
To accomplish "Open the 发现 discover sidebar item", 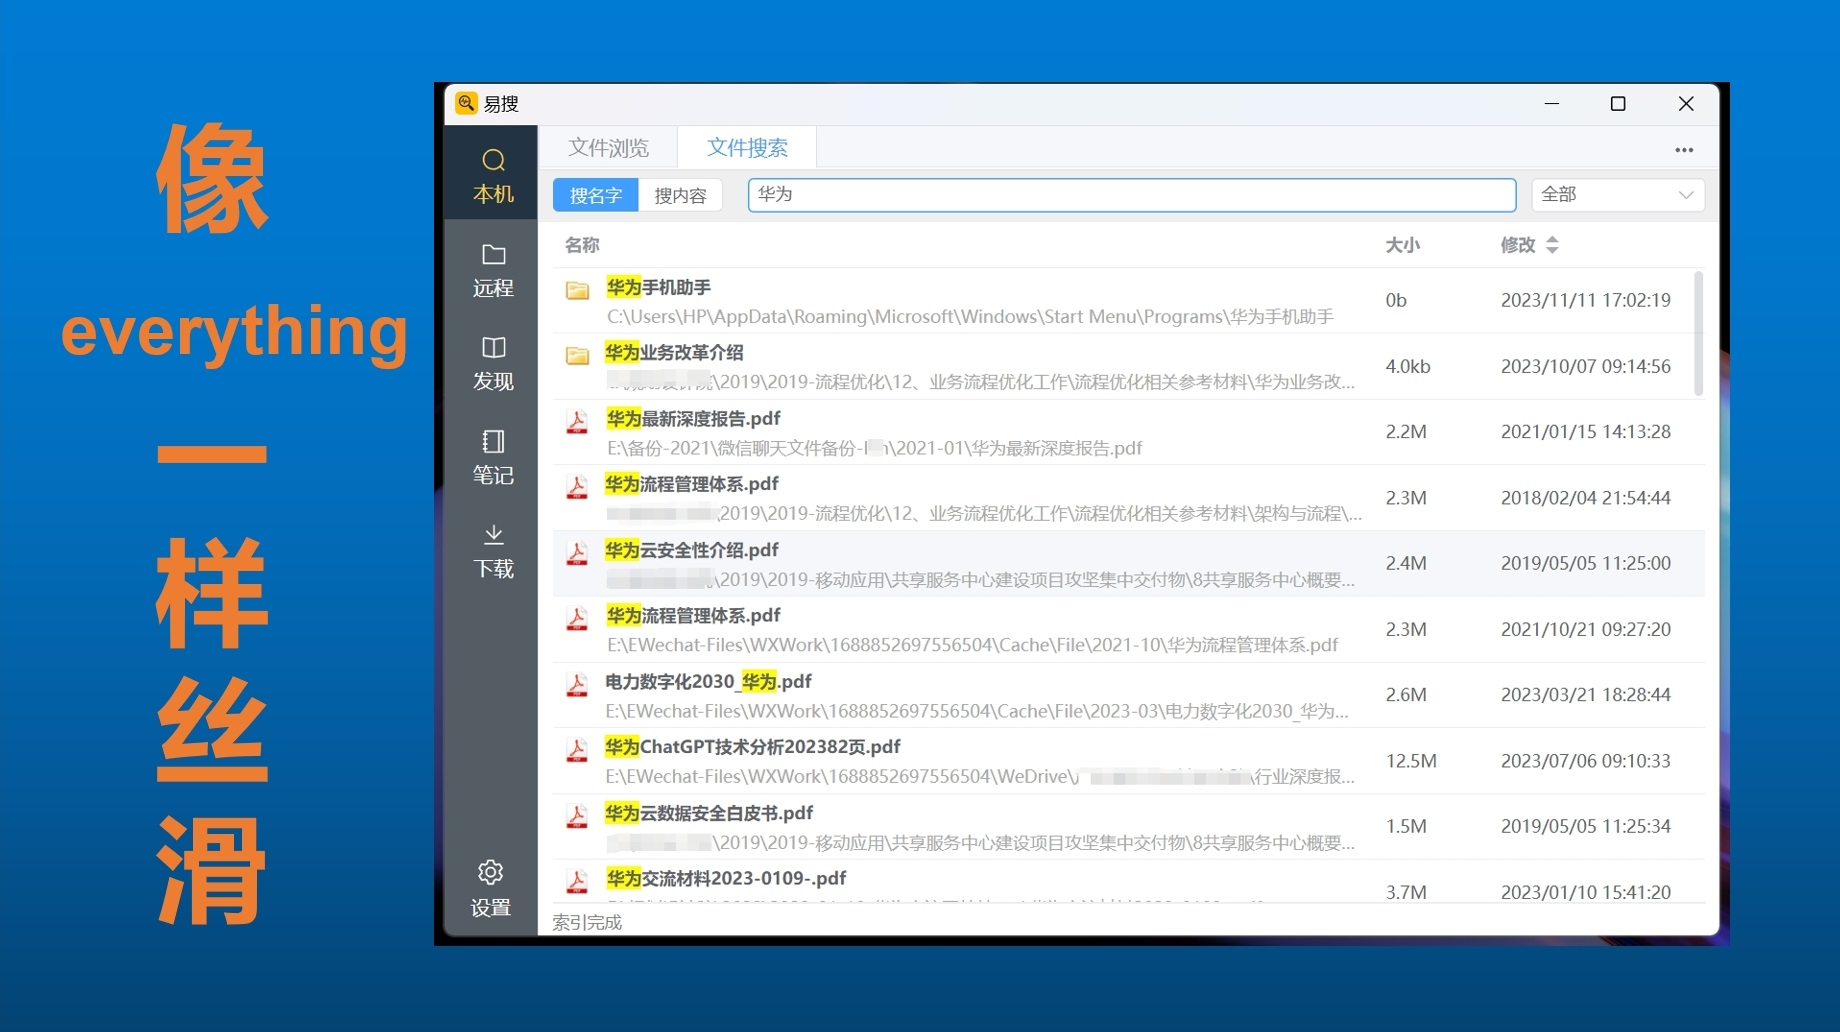I will [x=493, y=364].
